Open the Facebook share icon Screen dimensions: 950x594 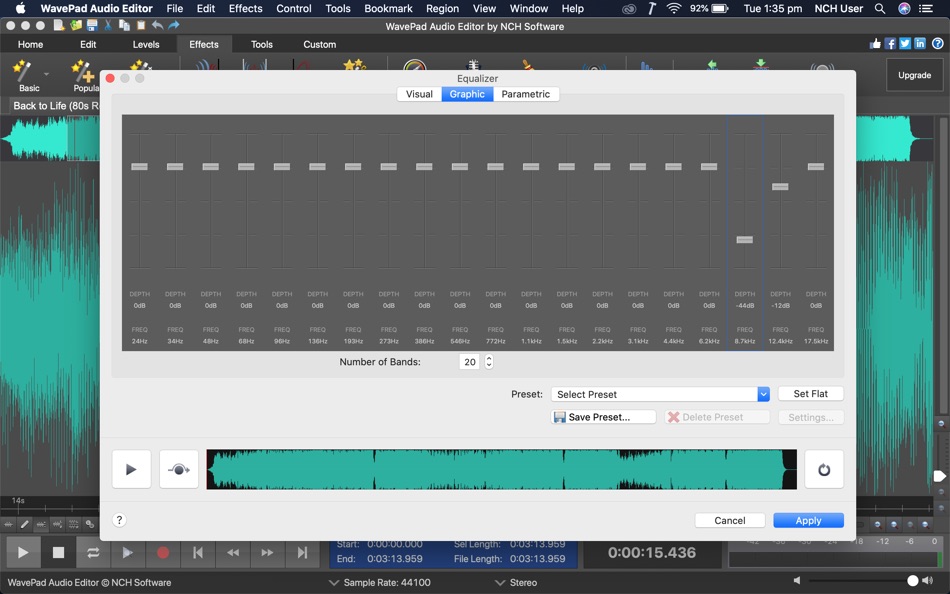point(890,44)
